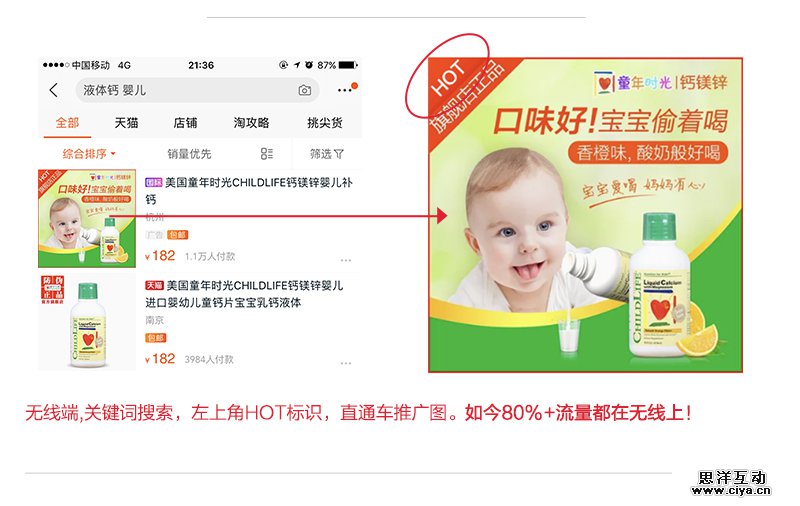Viewport: 800px width, 506px height.
Task: Tap three dots on first product listing
Action: (x=346, y=260)
